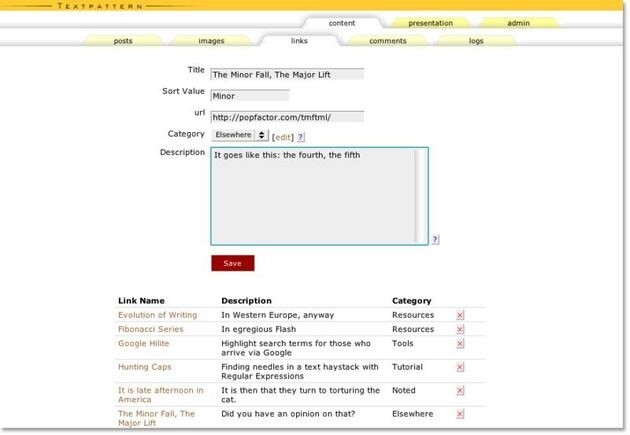Open the Category dropdown showing Elsewhere
Image resolution: width=630 pixels, height=435 pixels.
[239, 134]
